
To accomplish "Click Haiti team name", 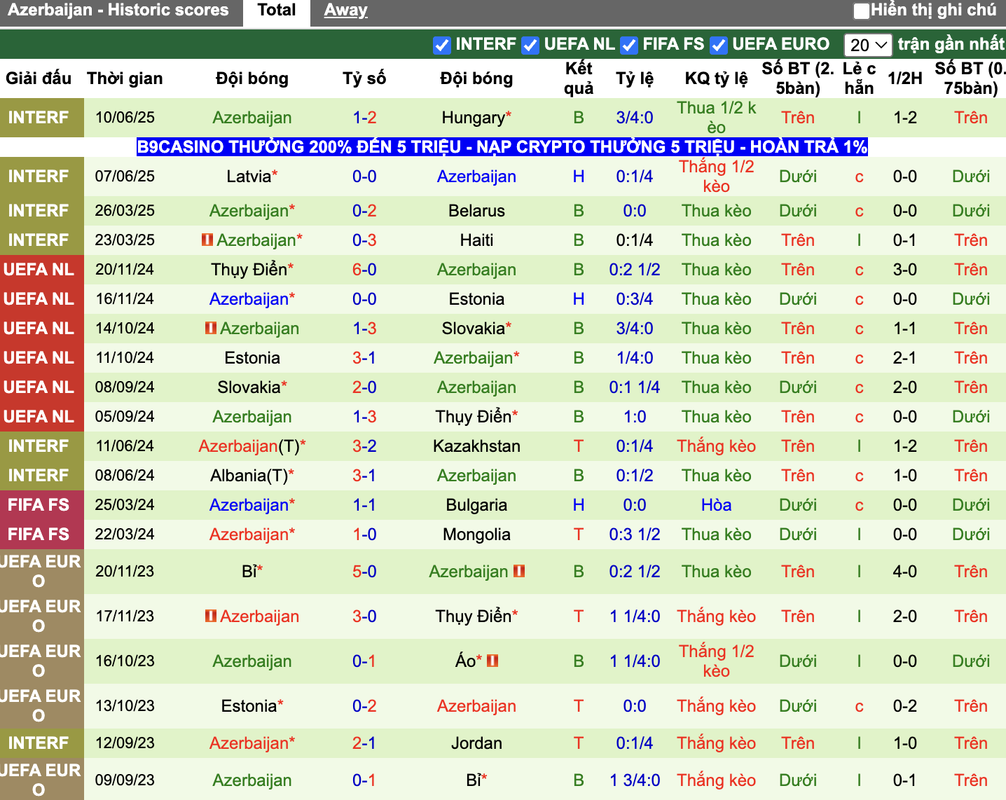I will click(476, 240).
